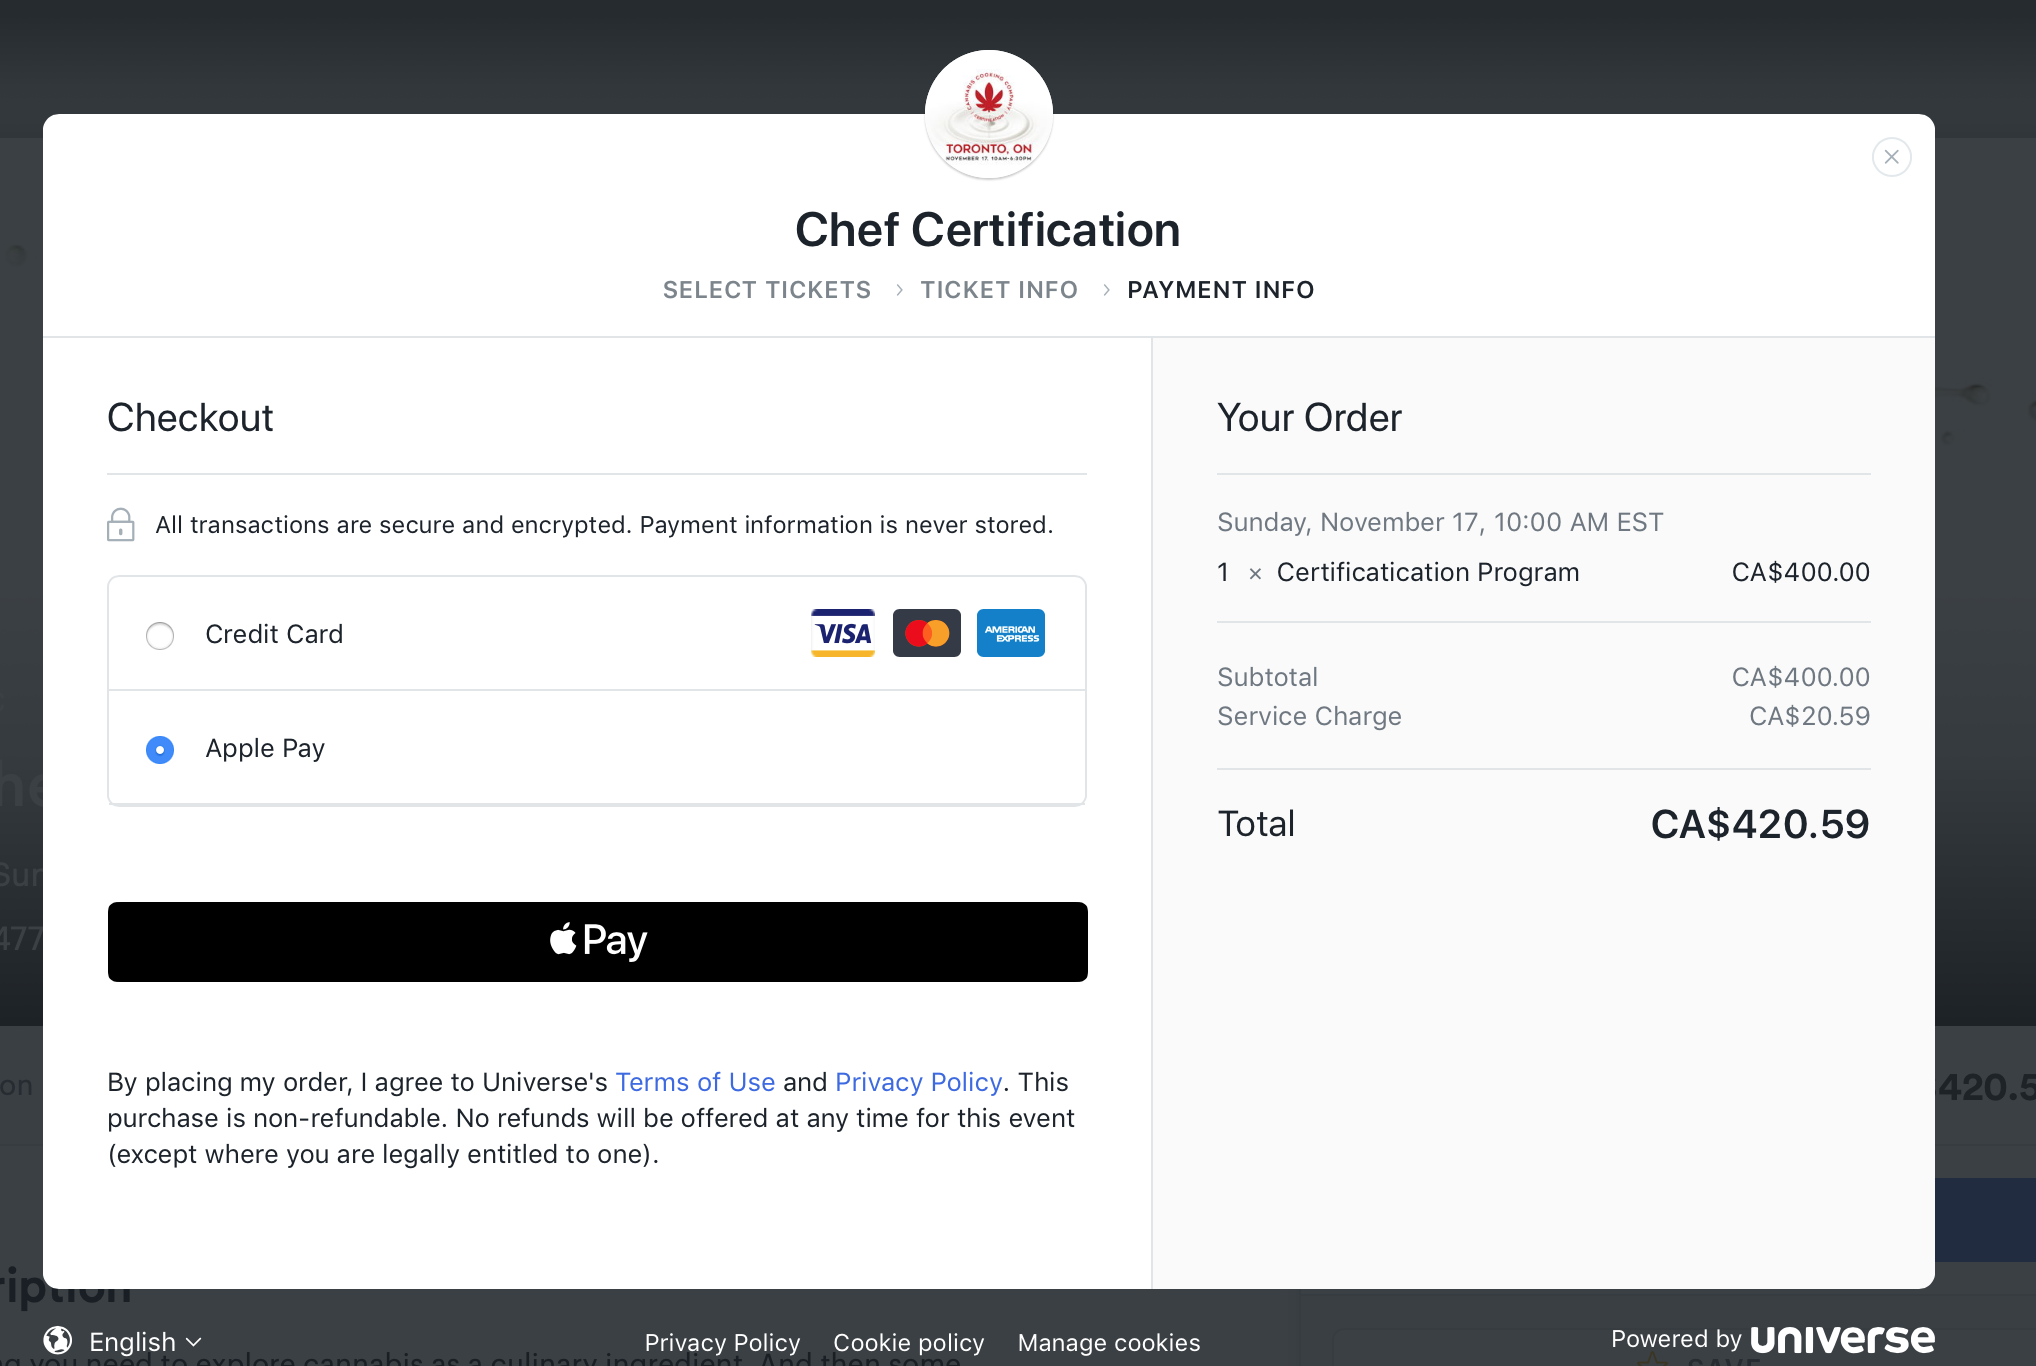This screenshot has width=2036, height=1366.
Task: Open the Terms of Use link
Action: click(695, 1082)
